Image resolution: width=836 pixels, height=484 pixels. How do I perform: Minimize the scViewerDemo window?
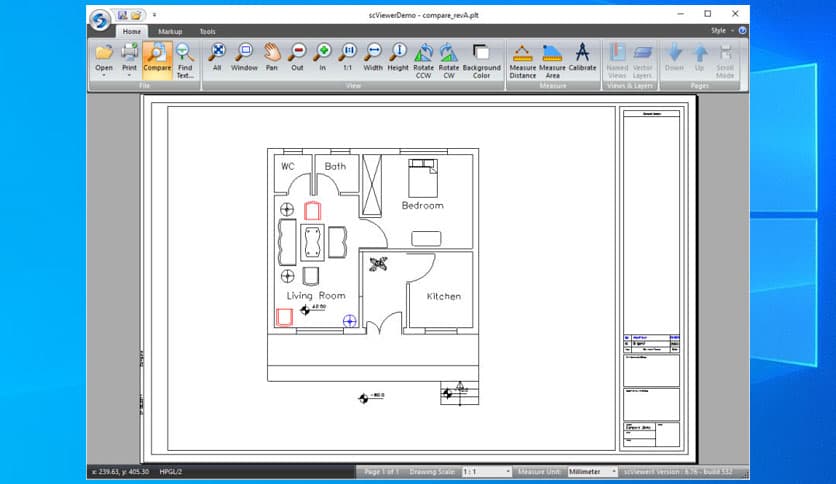click(680, 14)
